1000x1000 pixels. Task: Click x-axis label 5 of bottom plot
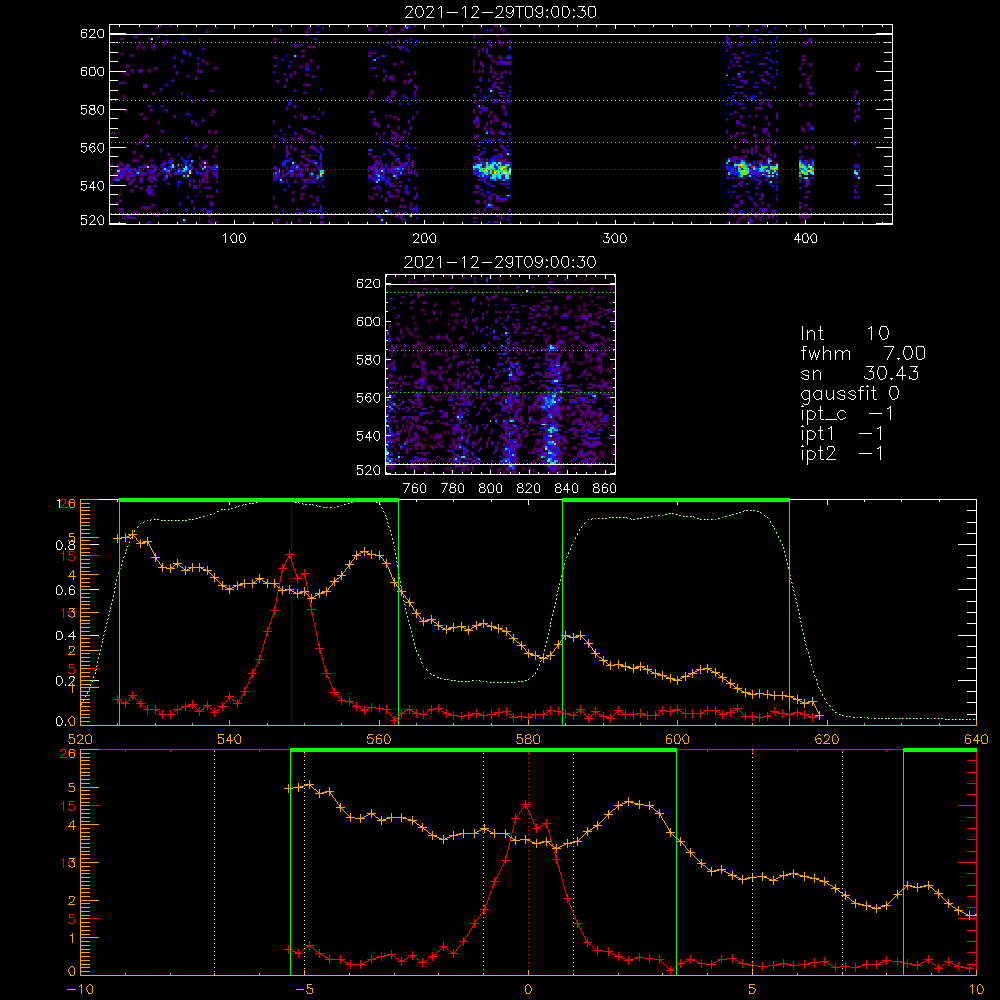click(x=753, y=989)
